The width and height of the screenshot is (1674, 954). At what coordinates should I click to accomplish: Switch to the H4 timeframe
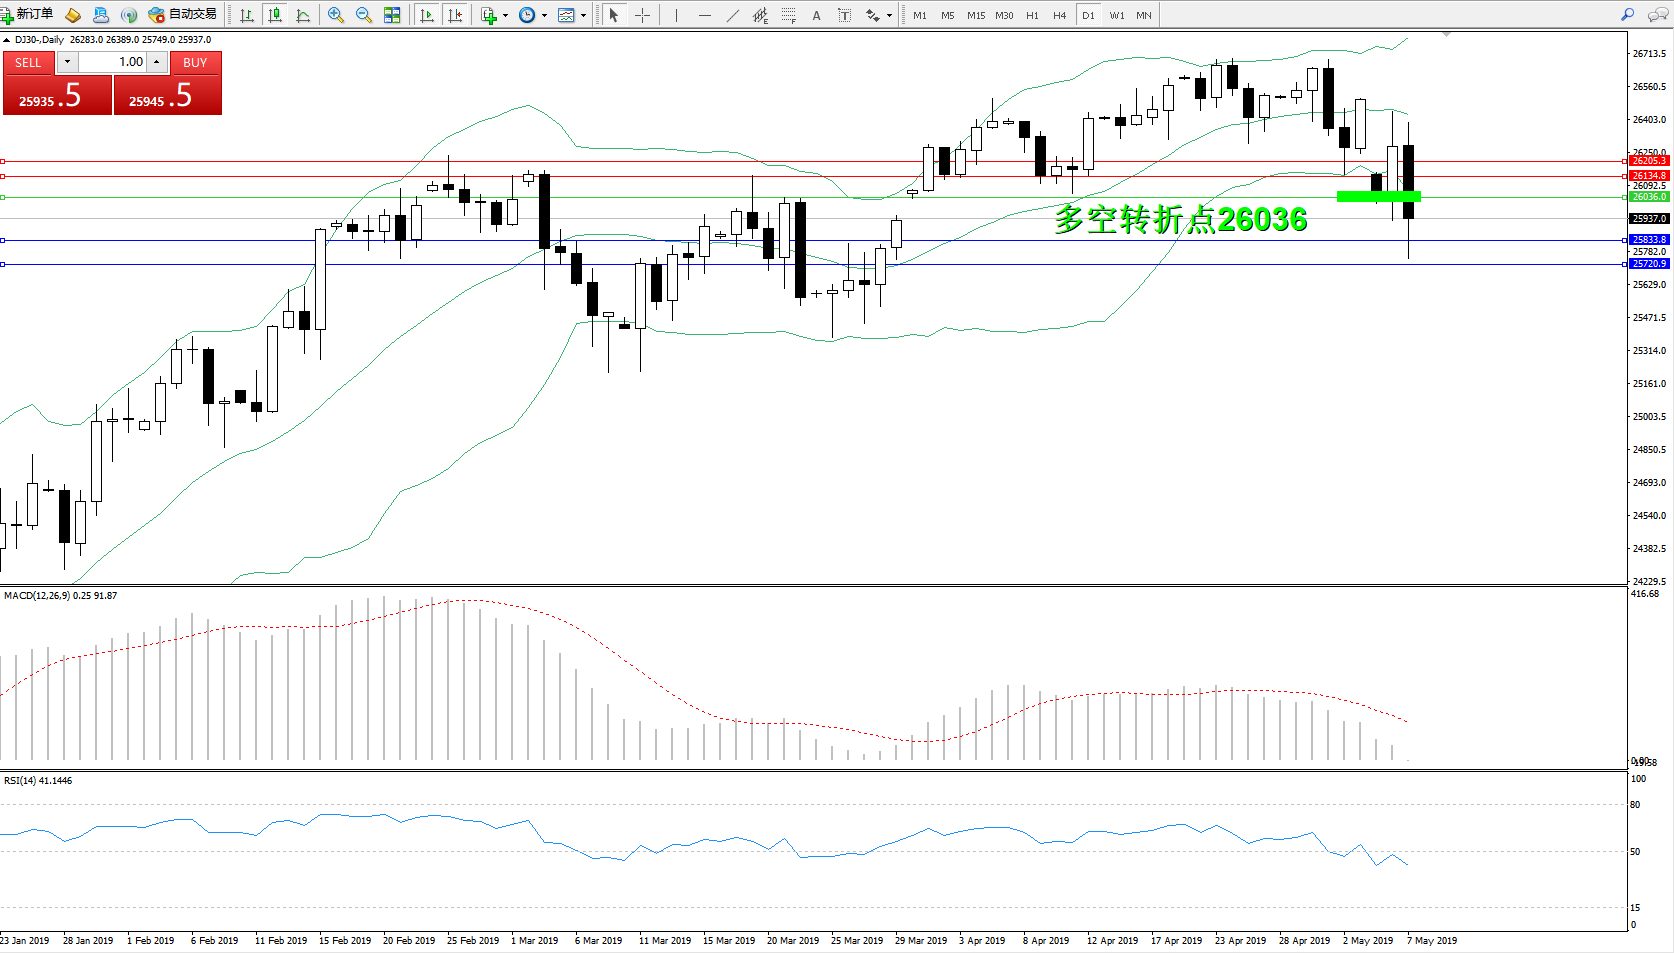[1059, 15]
